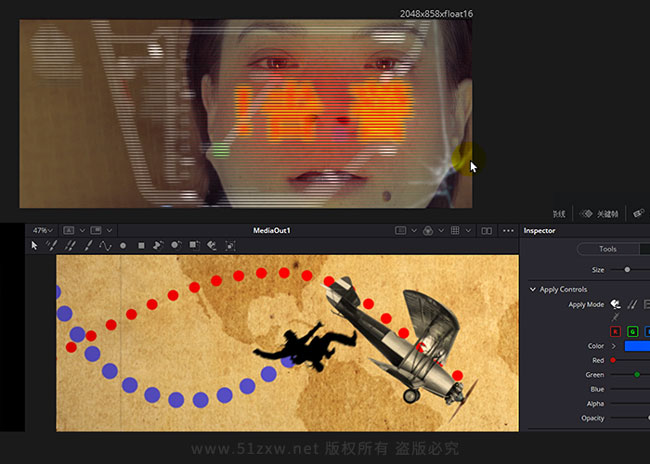The height and width of the screenshot is (464, 650).
Task: Adjust the Red slider handle
Action: click(x=613, y=360)
